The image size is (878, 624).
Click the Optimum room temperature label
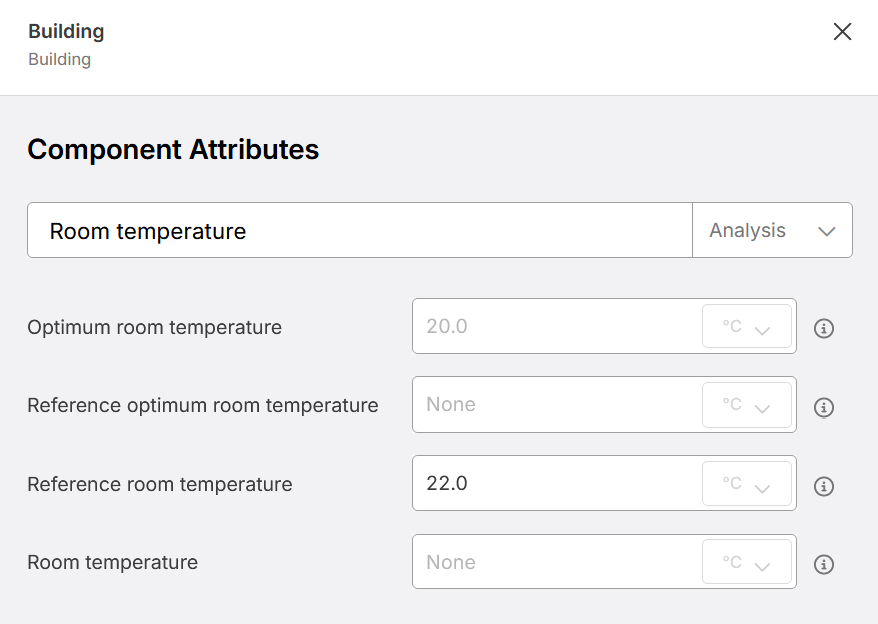[x=155, y=327]
